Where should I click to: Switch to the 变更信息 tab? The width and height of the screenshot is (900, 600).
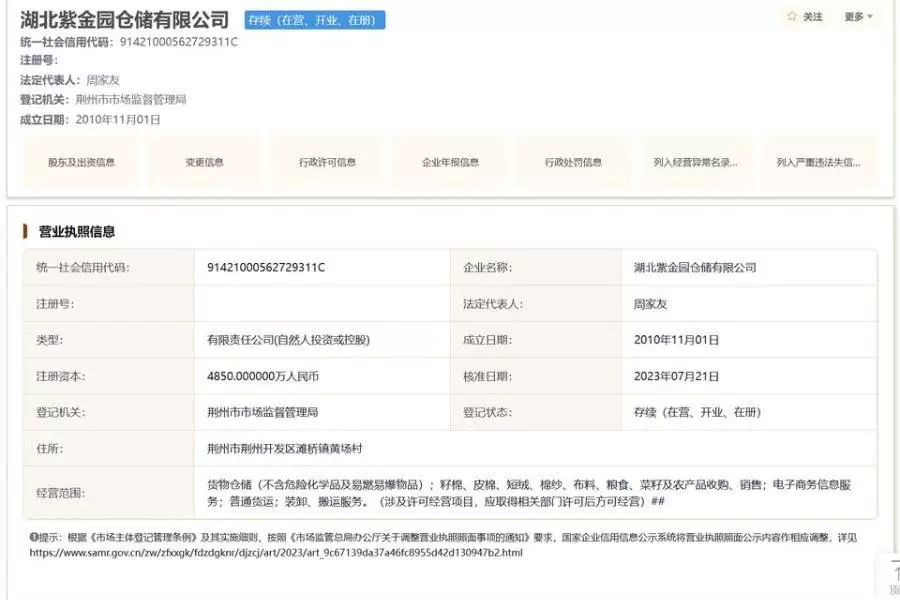(x=204, y=162)
